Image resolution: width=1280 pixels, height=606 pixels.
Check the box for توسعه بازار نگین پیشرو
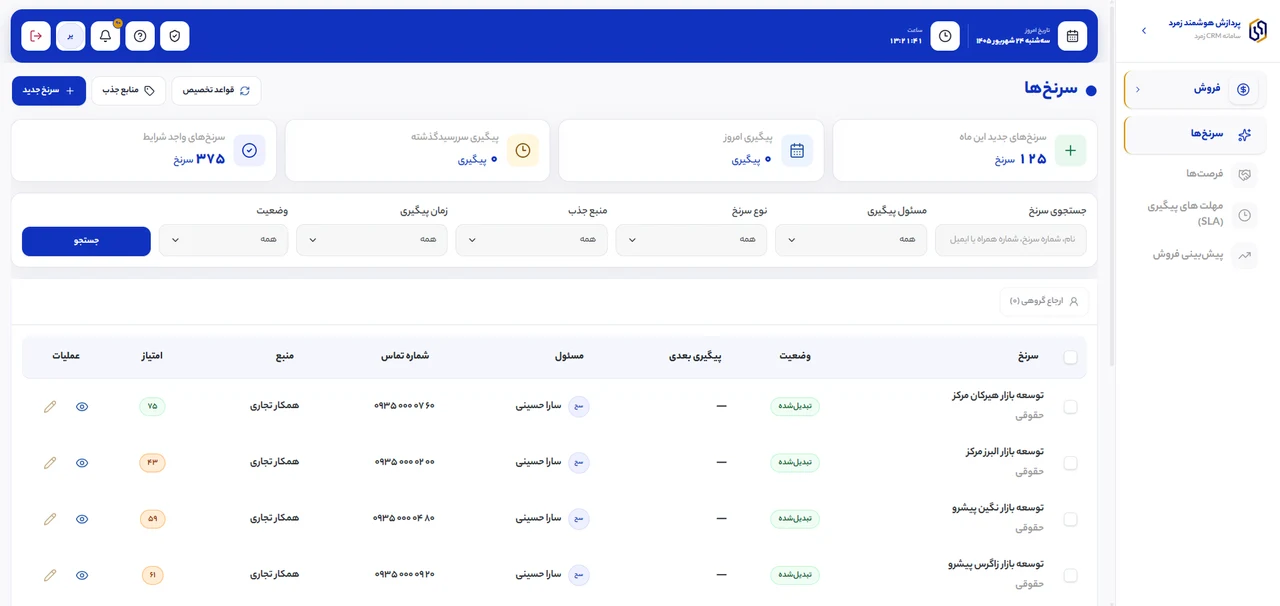1071,519
